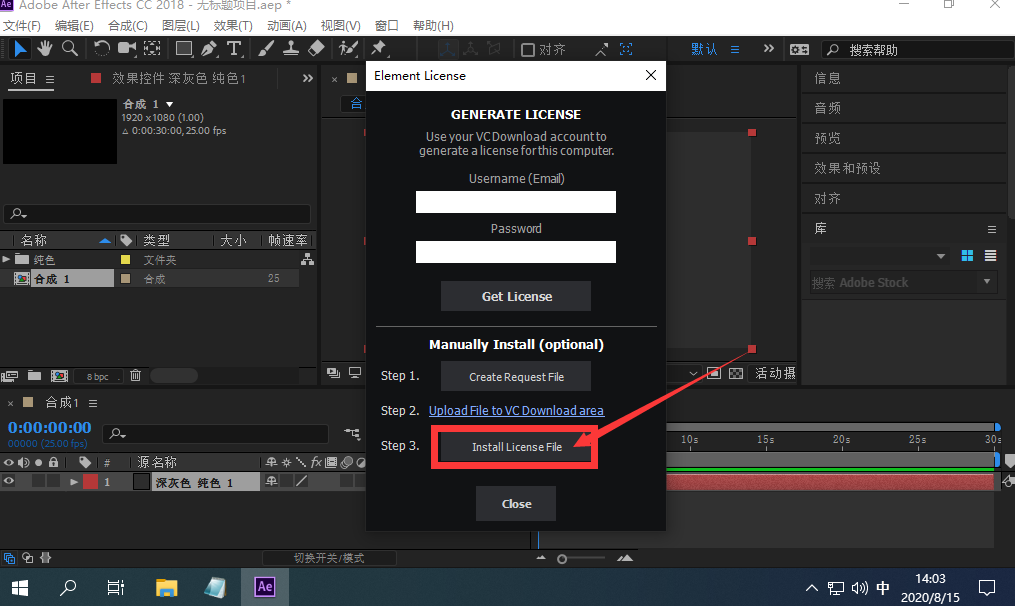Show more workspaces with the double chevron
The image size is (1015, 606).
(768, 49)
